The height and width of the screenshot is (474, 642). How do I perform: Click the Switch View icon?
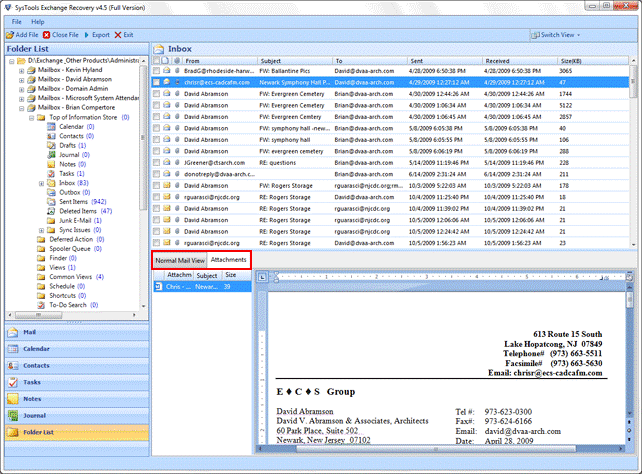click(535, 35)
